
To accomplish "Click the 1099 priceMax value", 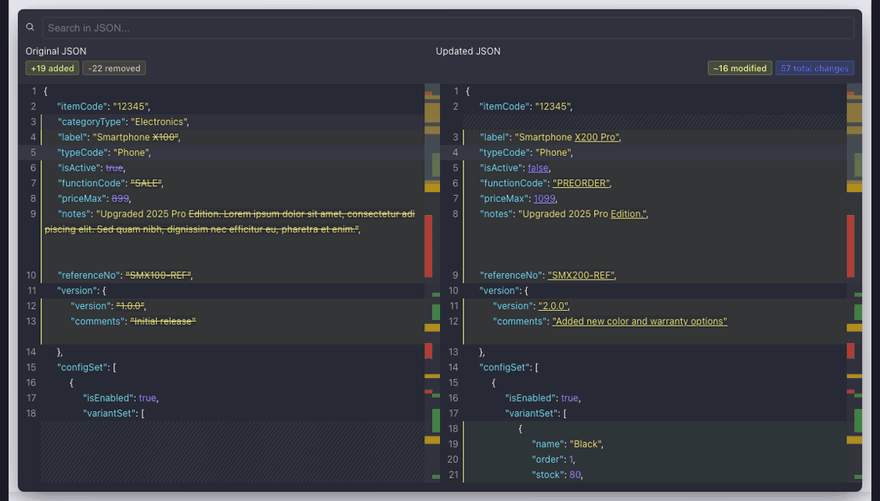I will click(x=544, y=198).
